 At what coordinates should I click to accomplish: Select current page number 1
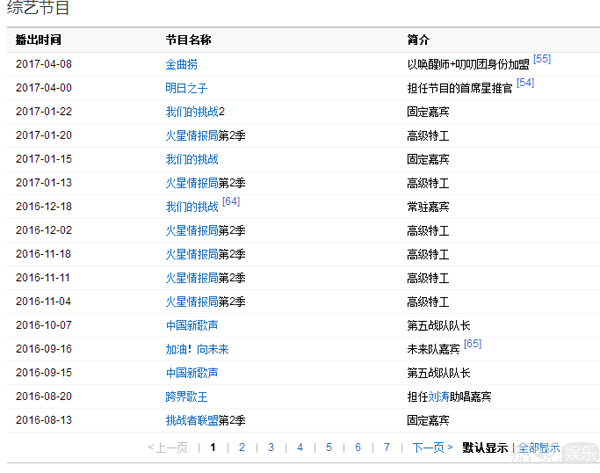coord(213,447)
